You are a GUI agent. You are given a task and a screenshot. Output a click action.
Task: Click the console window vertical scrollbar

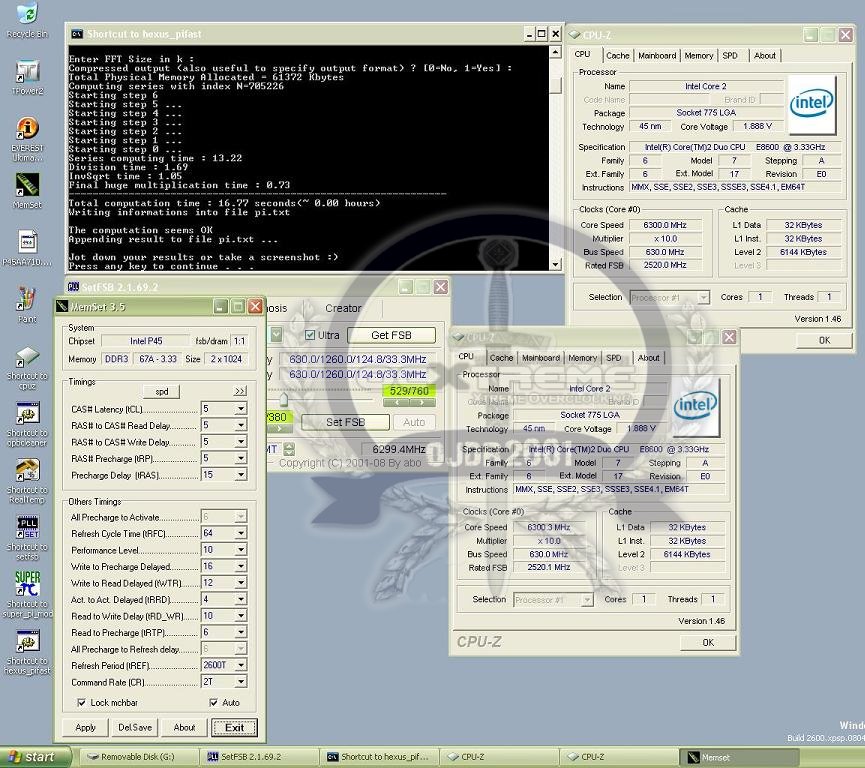[x=556, y=157]
